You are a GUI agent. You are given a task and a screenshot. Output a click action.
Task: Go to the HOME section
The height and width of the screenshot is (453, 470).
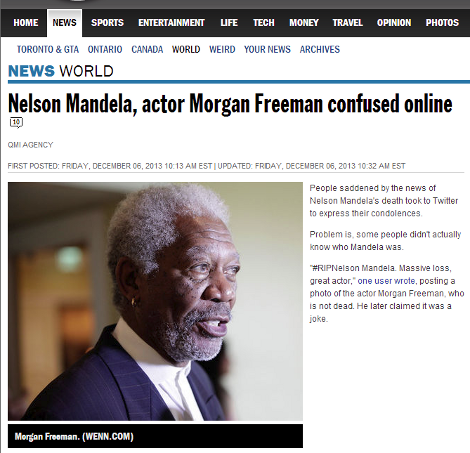[x=26, y=23]
